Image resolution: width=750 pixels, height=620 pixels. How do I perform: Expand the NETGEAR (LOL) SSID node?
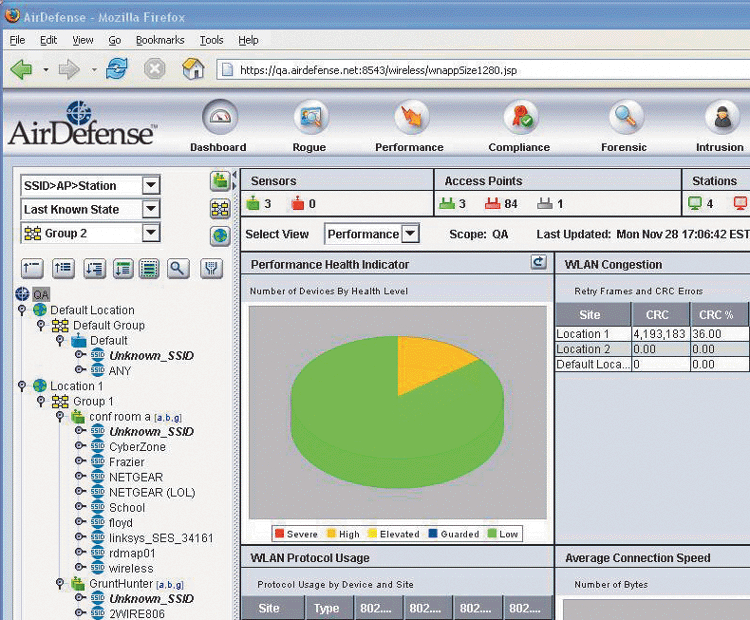click(x=80, y=491)
